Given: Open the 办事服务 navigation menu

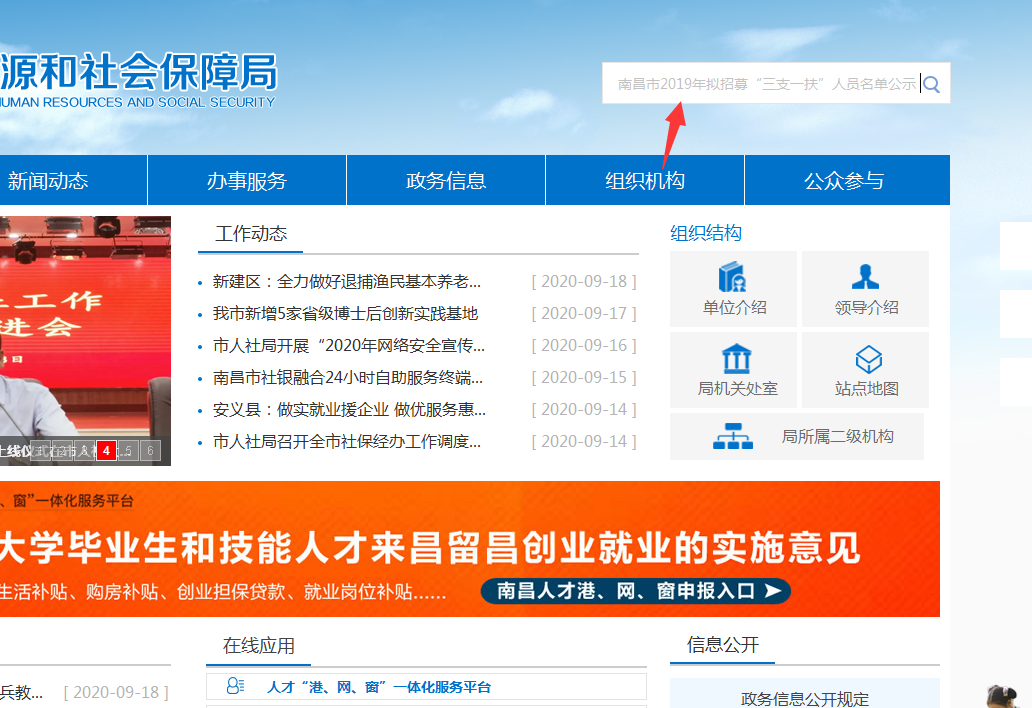Looking at the screenshot, I should tap(245, 179).
